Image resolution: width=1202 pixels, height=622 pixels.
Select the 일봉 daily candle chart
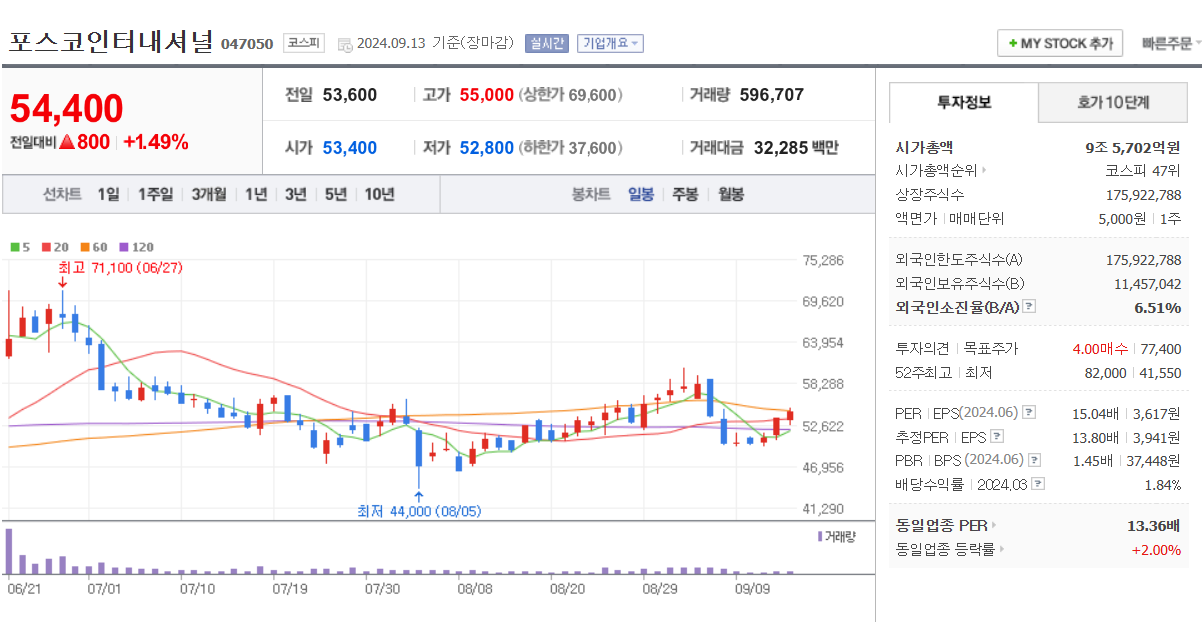tap(641, 194)
